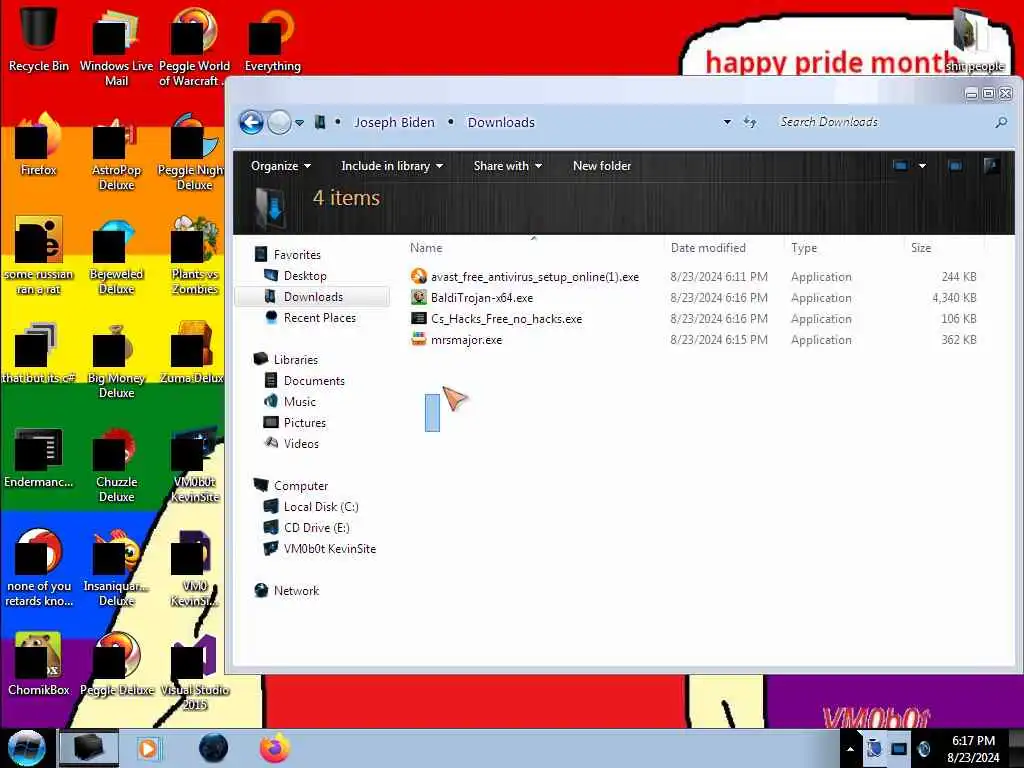
Task: Click the avast file icon
Action: point(419,276)
